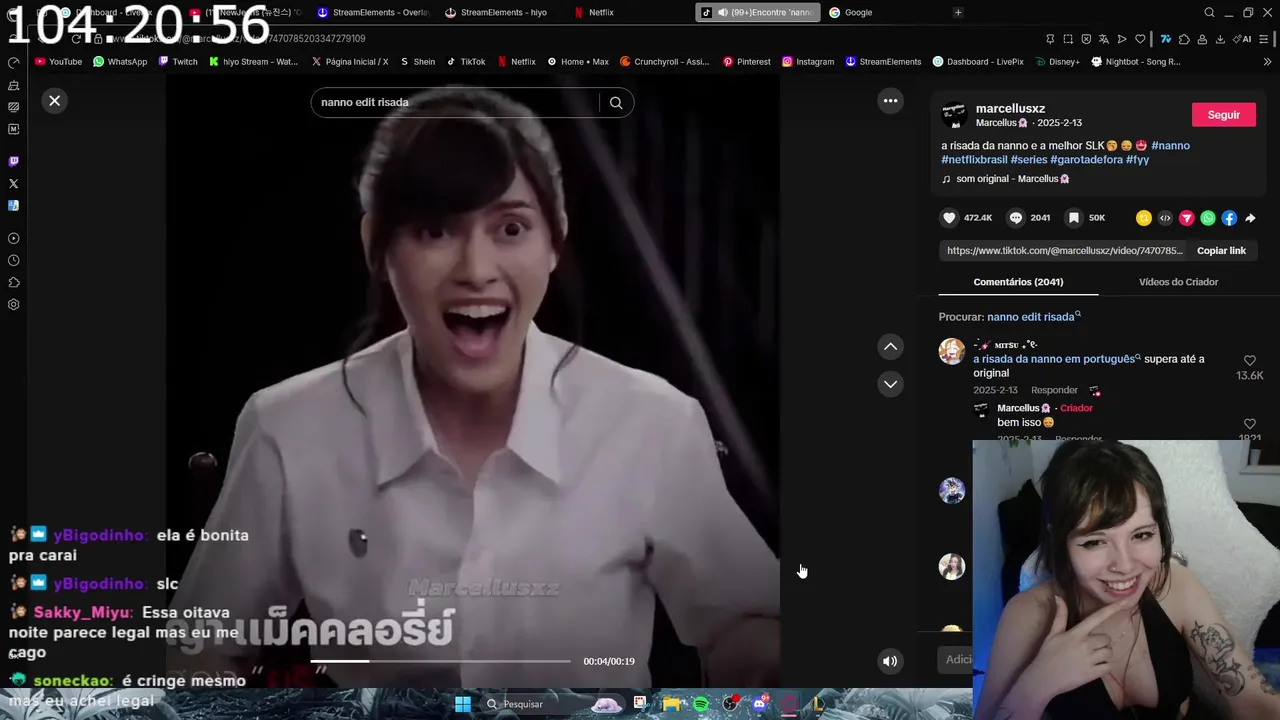Image resolution: width=1280 pixels, height=720 pixels.
Task: Open File Explorer from taskbar
Action: (x=671, y=704)
